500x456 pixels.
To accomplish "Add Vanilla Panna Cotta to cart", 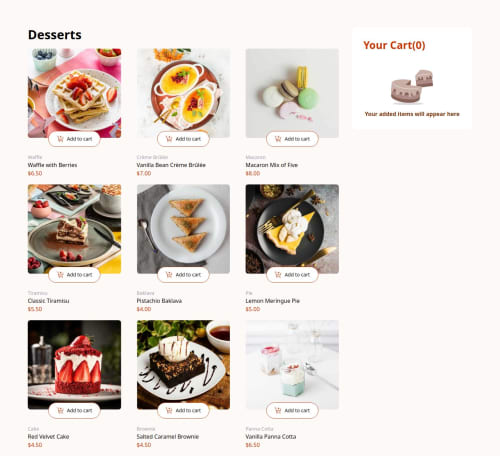I will pos(292,410).
